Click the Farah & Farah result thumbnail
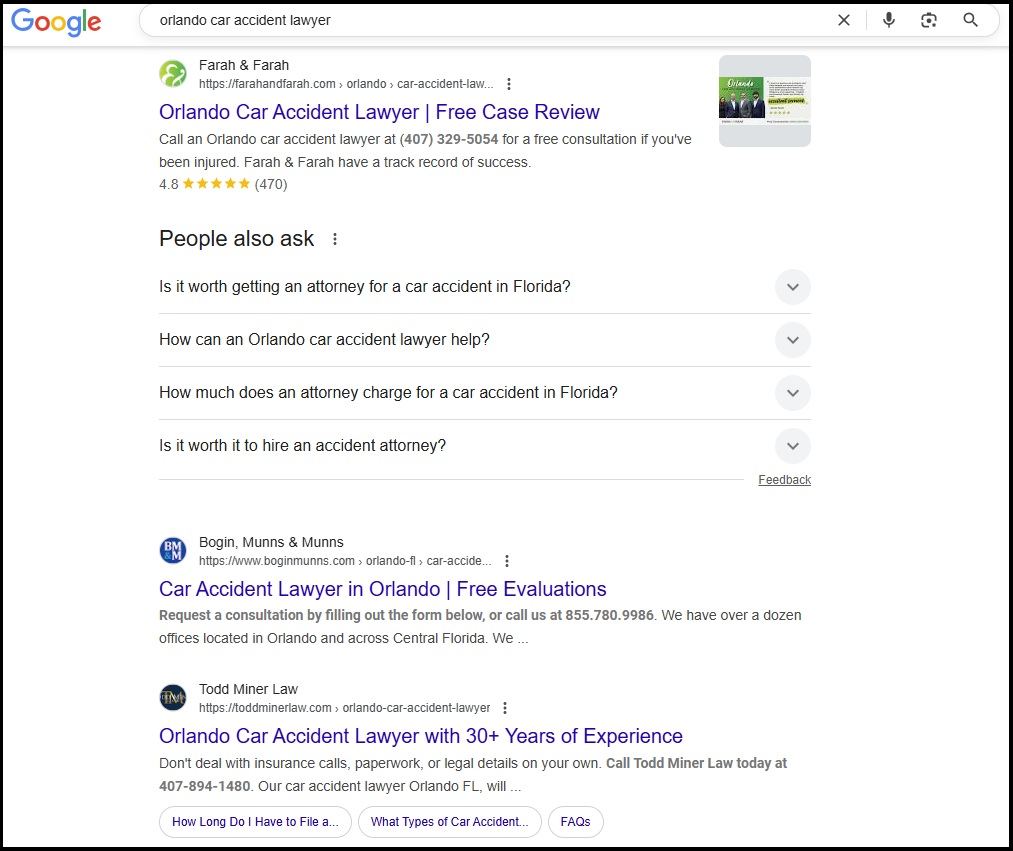This screenshot has width=1013, height=851. 765,101
